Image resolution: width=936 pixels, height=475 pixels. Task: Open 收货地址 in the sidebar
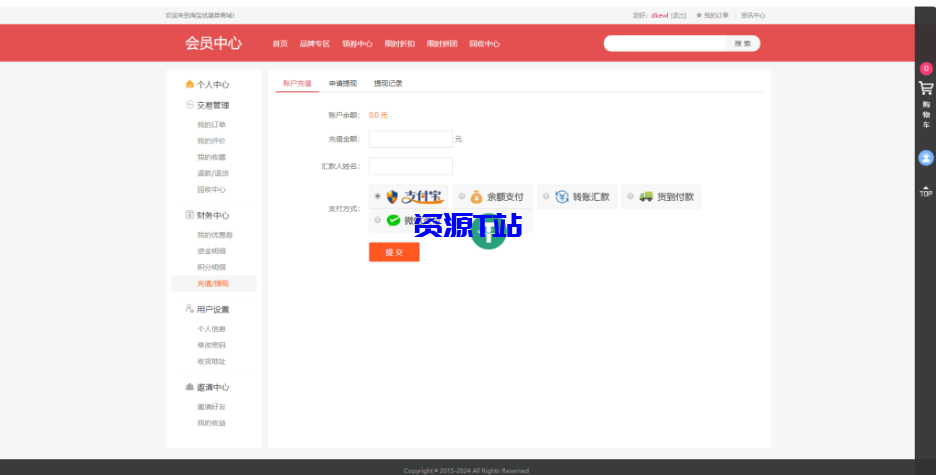click(x=211, y=361)
